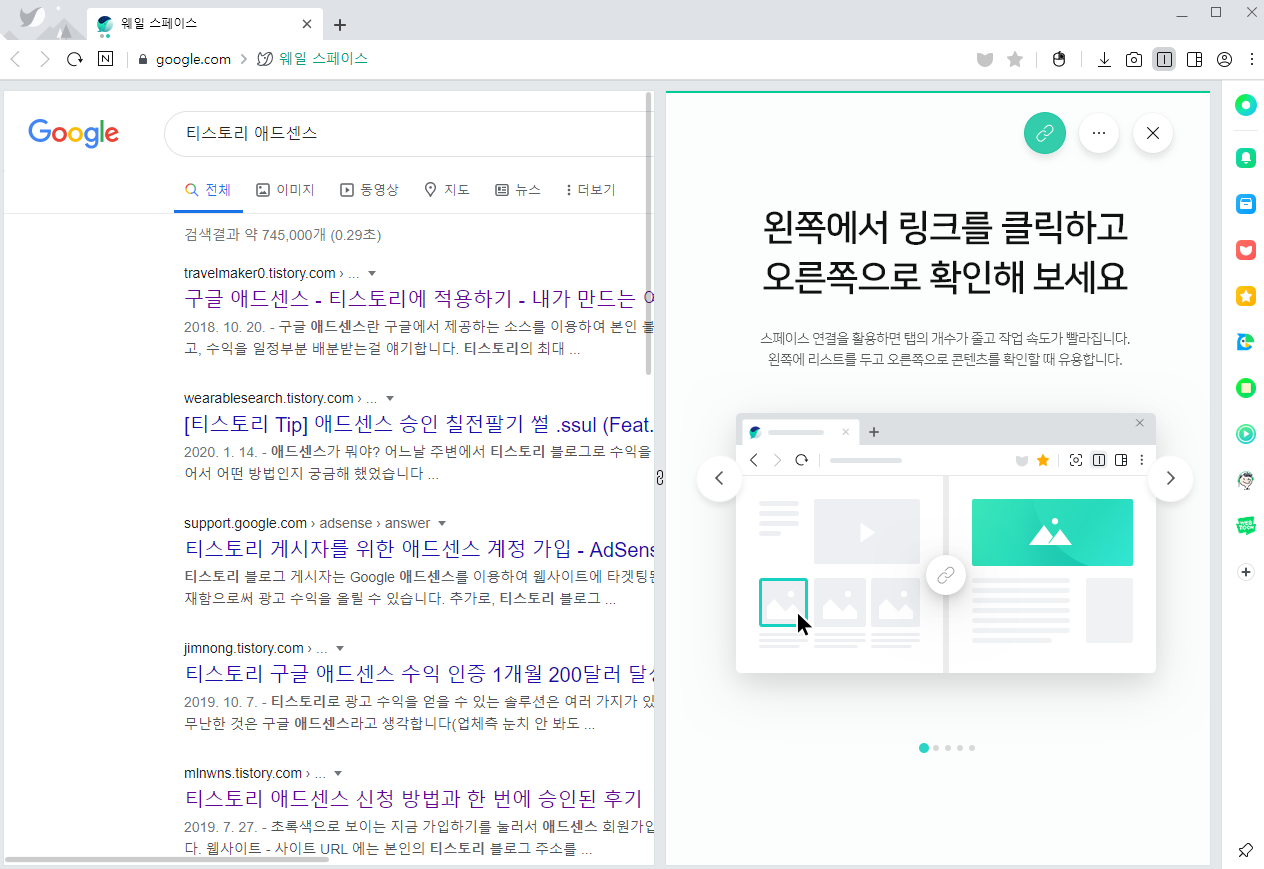Show next guide slide with right arrow

pyautogui.click(x=1170, y=478)
